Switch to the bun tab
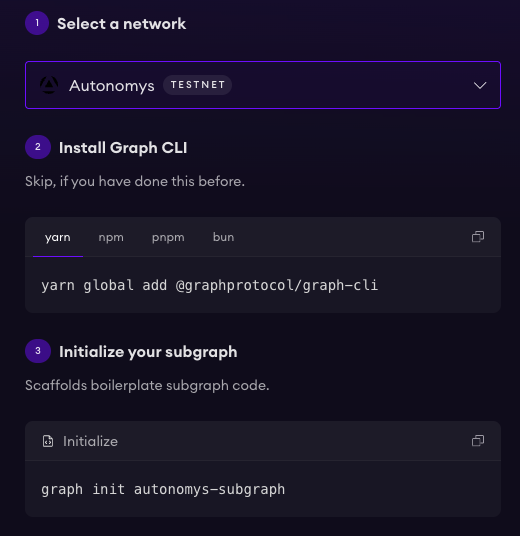 (224, 237)
